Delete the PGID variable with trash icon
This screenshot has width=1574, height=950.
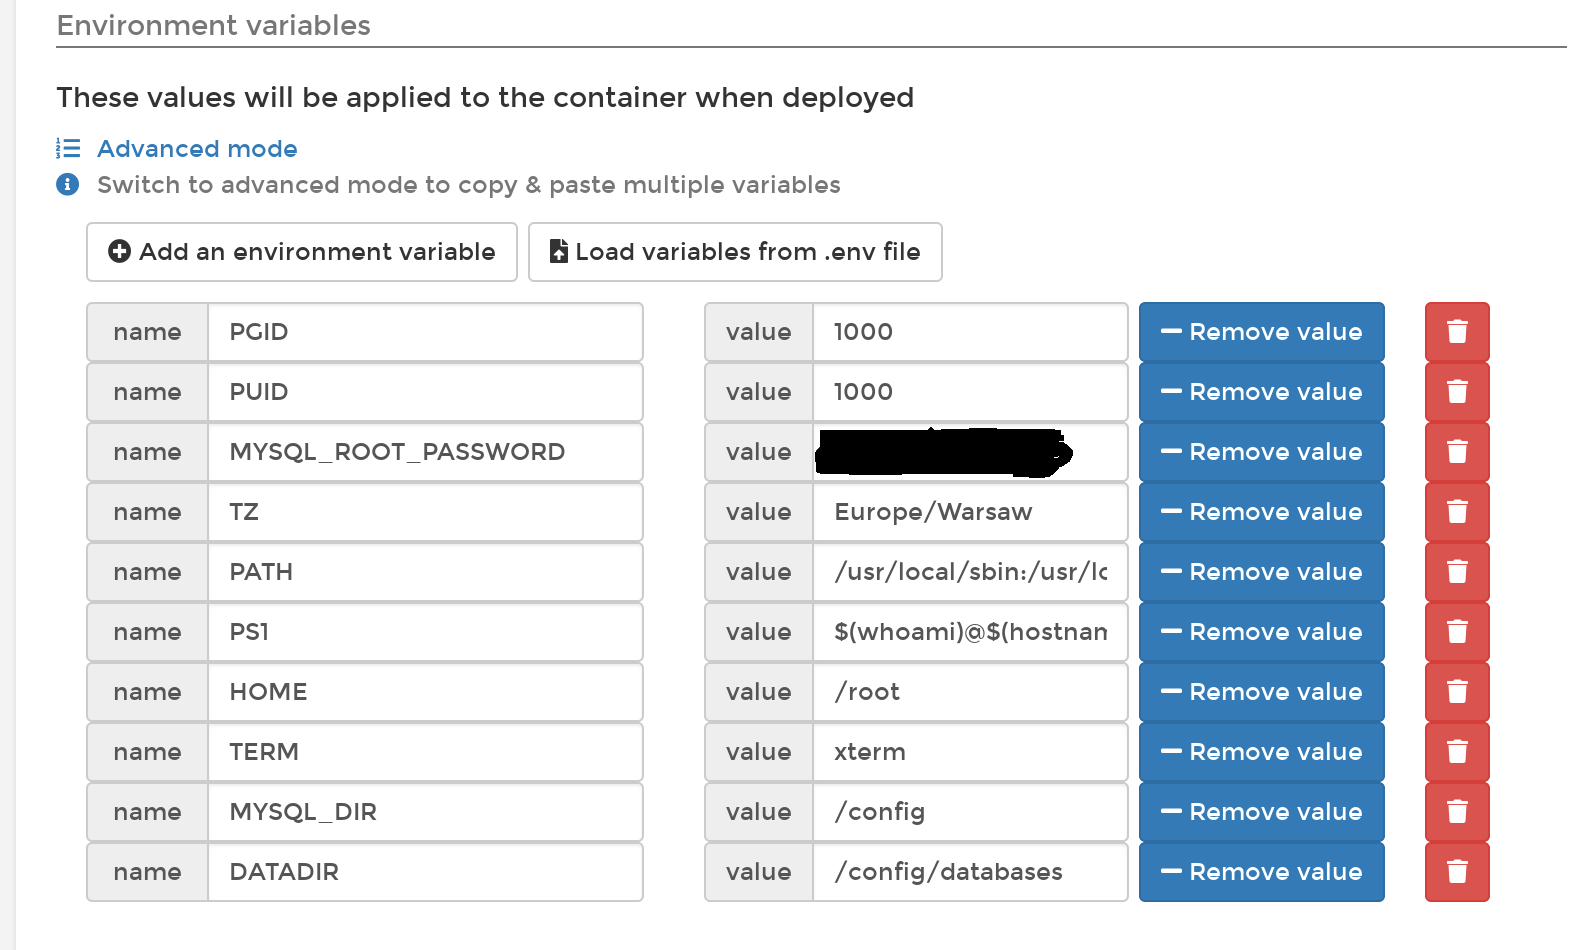coord(1456,332)
